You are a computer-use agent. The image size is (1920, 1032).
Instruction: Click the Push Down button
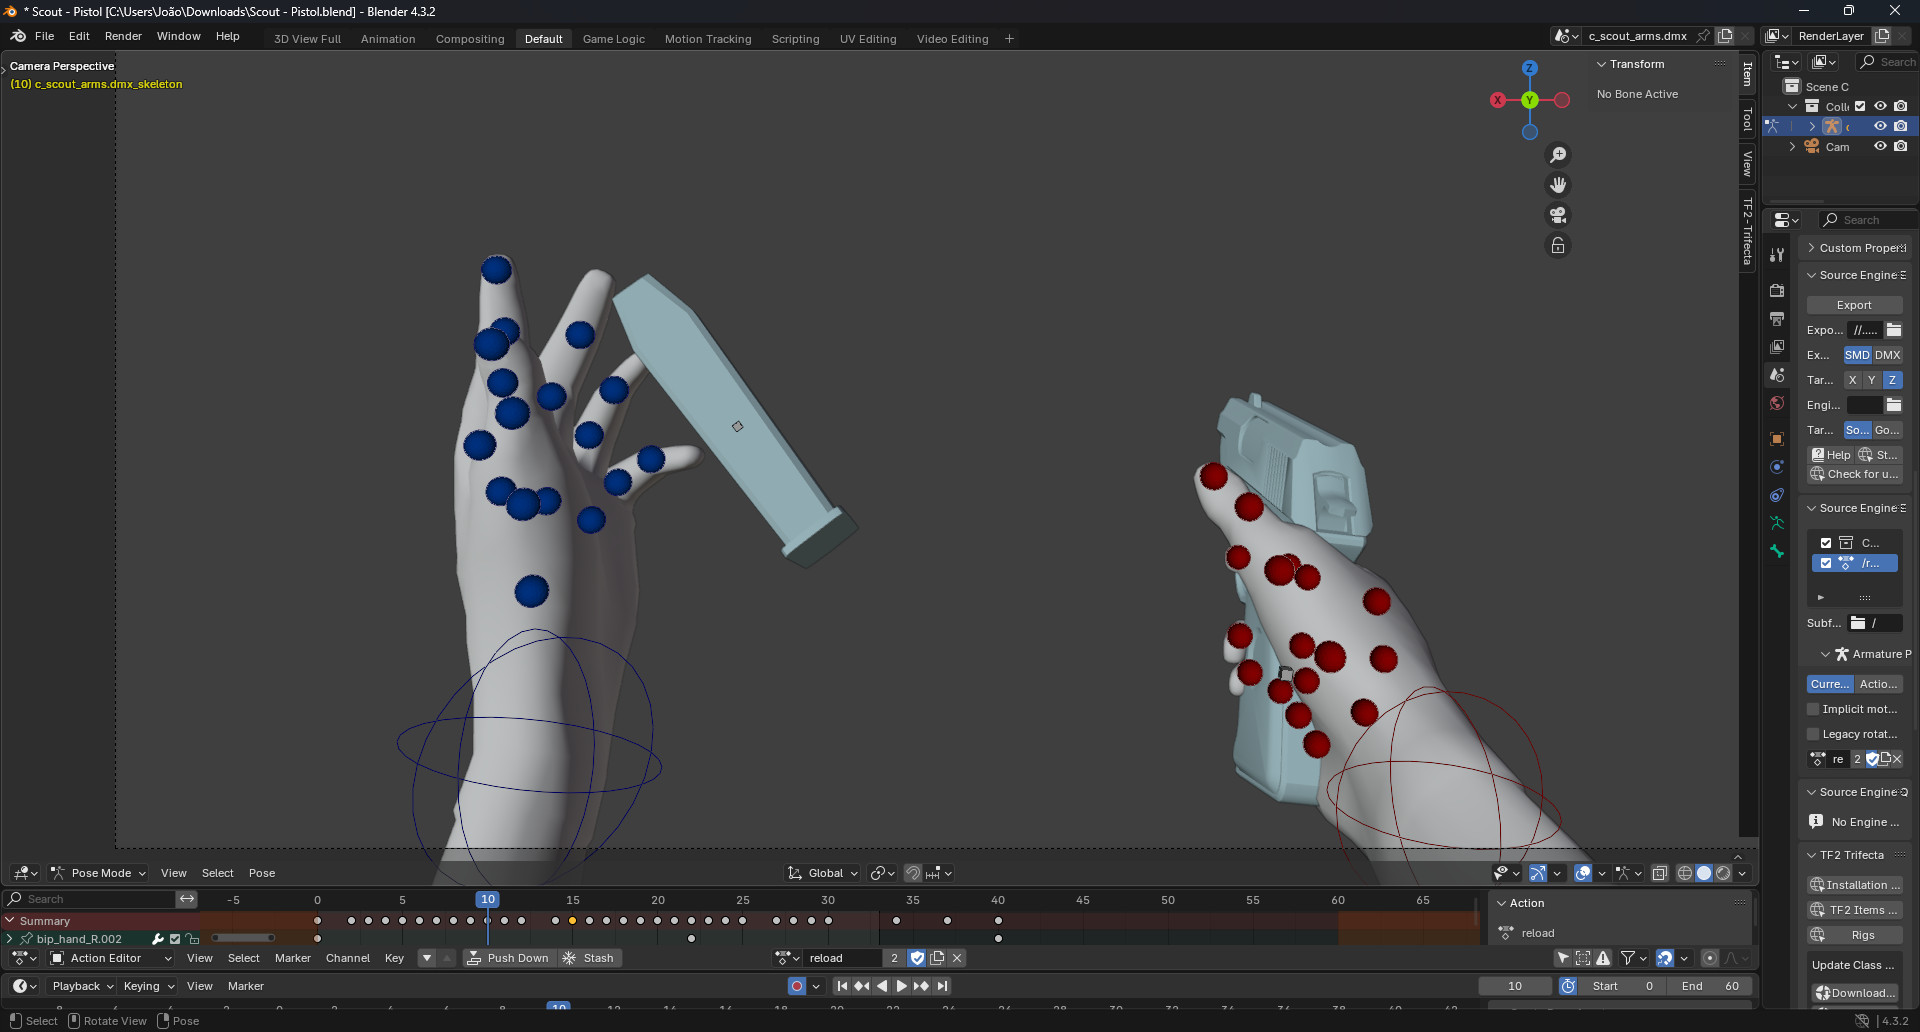(x=508, y=957)
